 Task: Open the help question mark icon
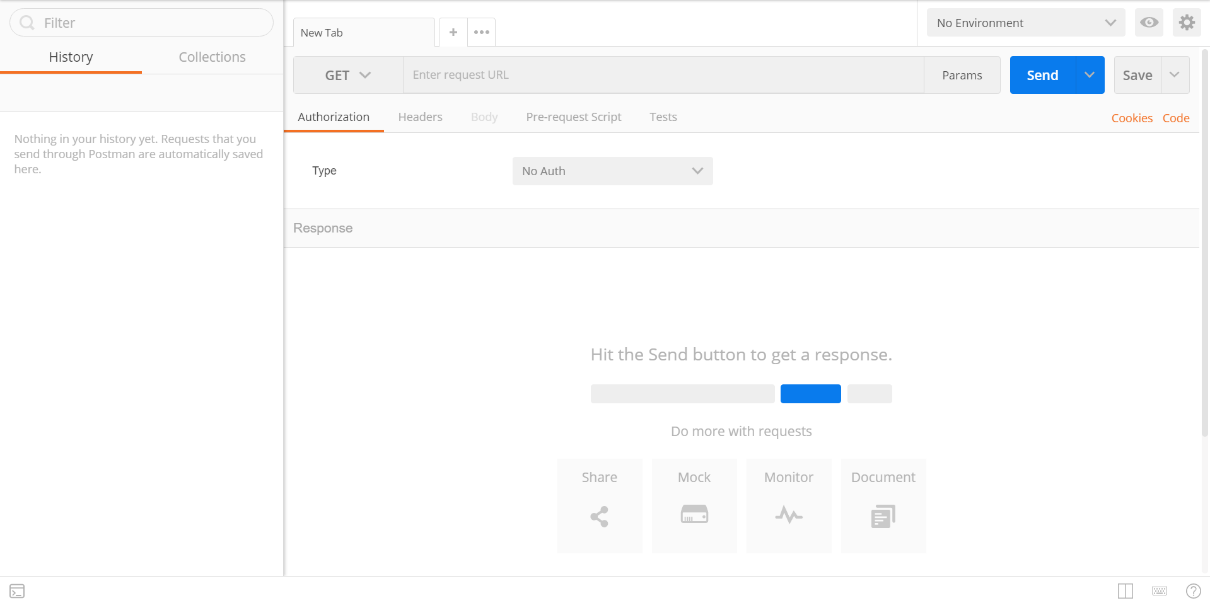point(1193,591)
